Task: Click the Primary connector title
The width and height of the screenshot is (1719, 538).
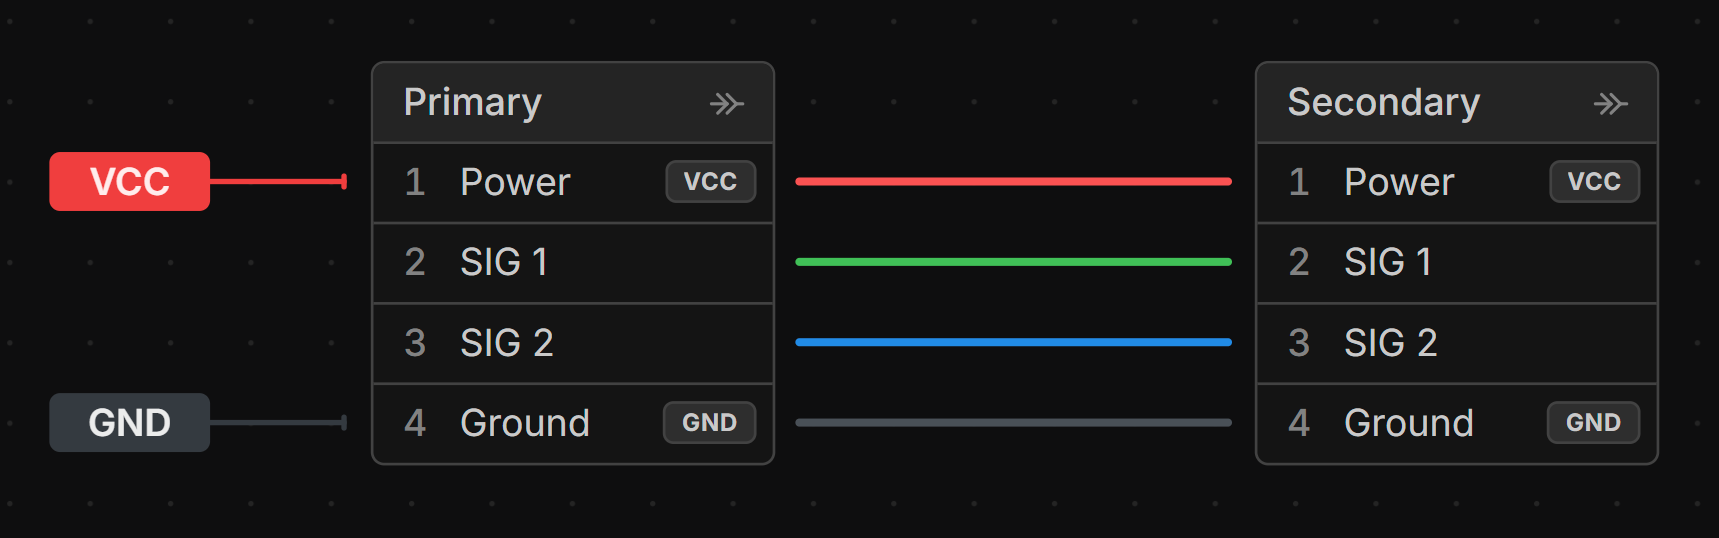Action: (x=473, y=103)
